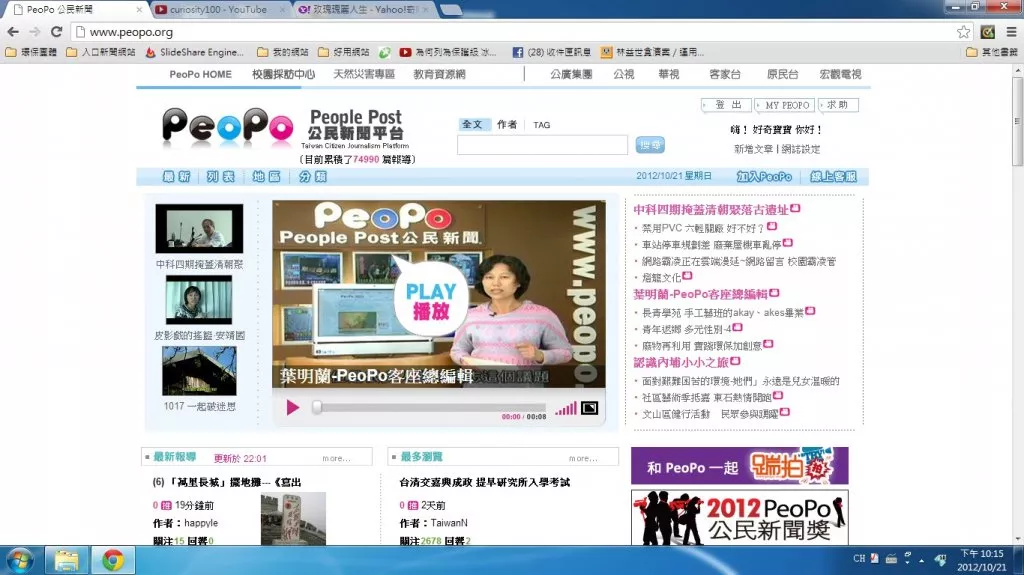Click the extension icon beside star
The image size is (1024, 575).
(987, 31)
